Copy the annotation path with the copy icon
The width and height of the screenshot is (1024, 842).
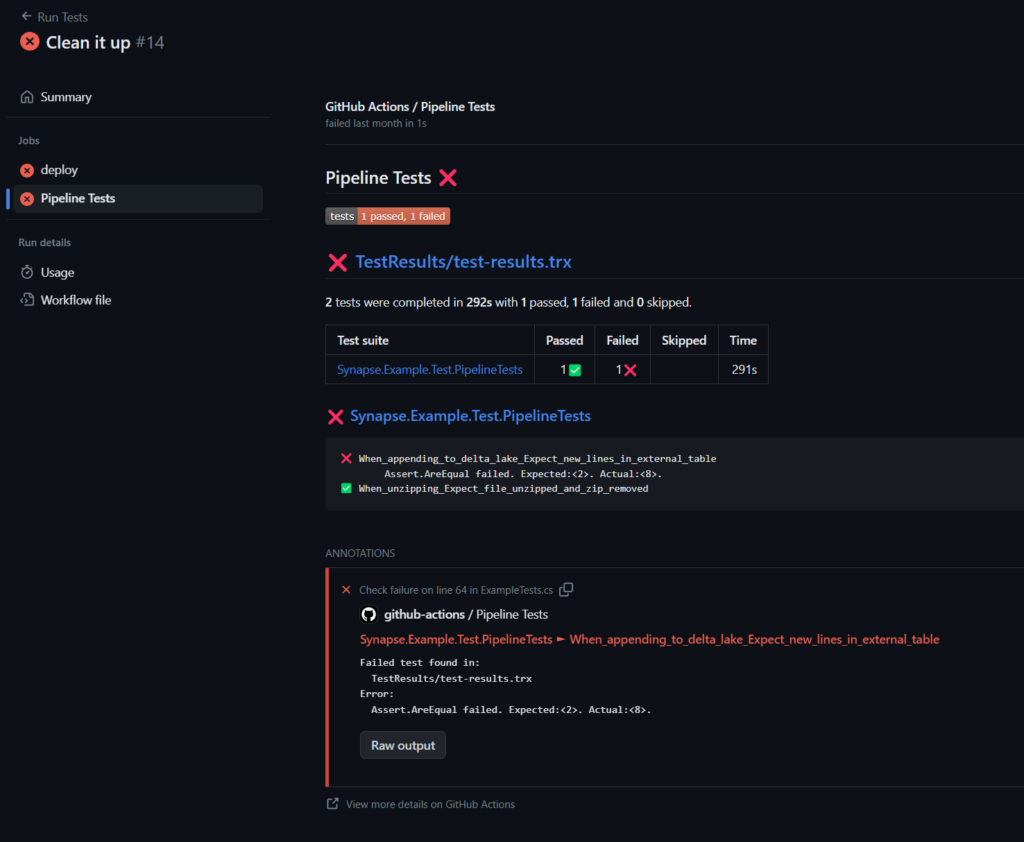point(566,589)
